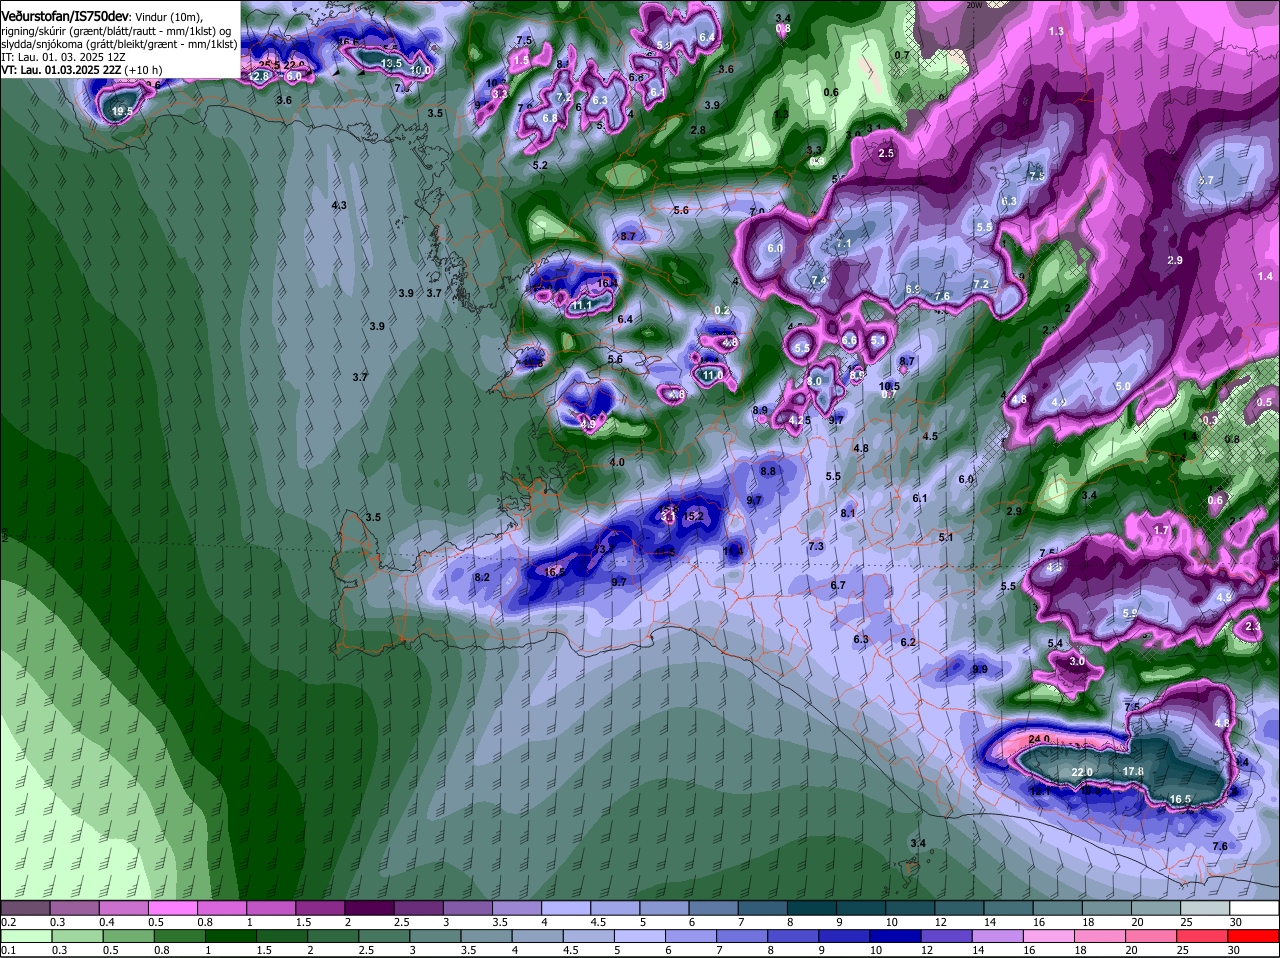
Task: Click the 15.2 value in the blue band
Action: (x=695, y=516)
